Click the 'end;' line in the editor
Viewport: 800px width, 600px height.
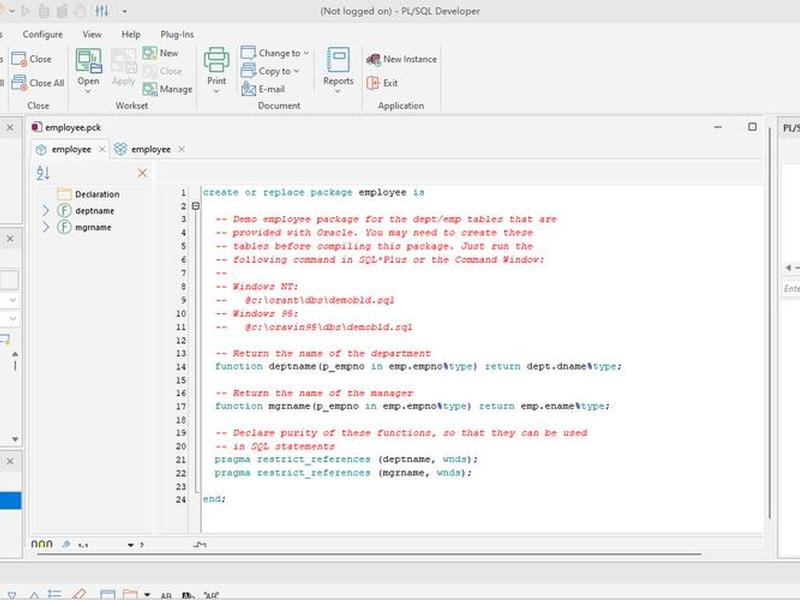pos(214,499)
